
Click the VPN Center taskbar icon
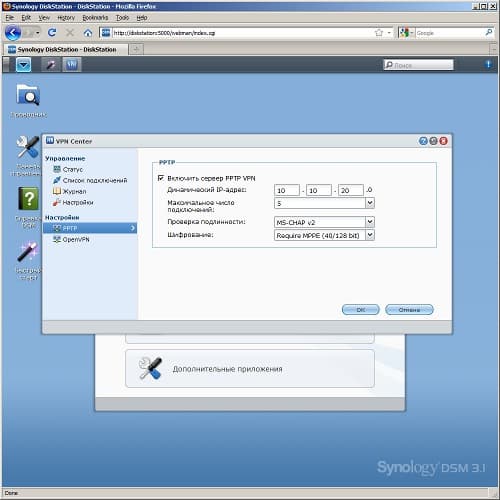tap(71, 65)
